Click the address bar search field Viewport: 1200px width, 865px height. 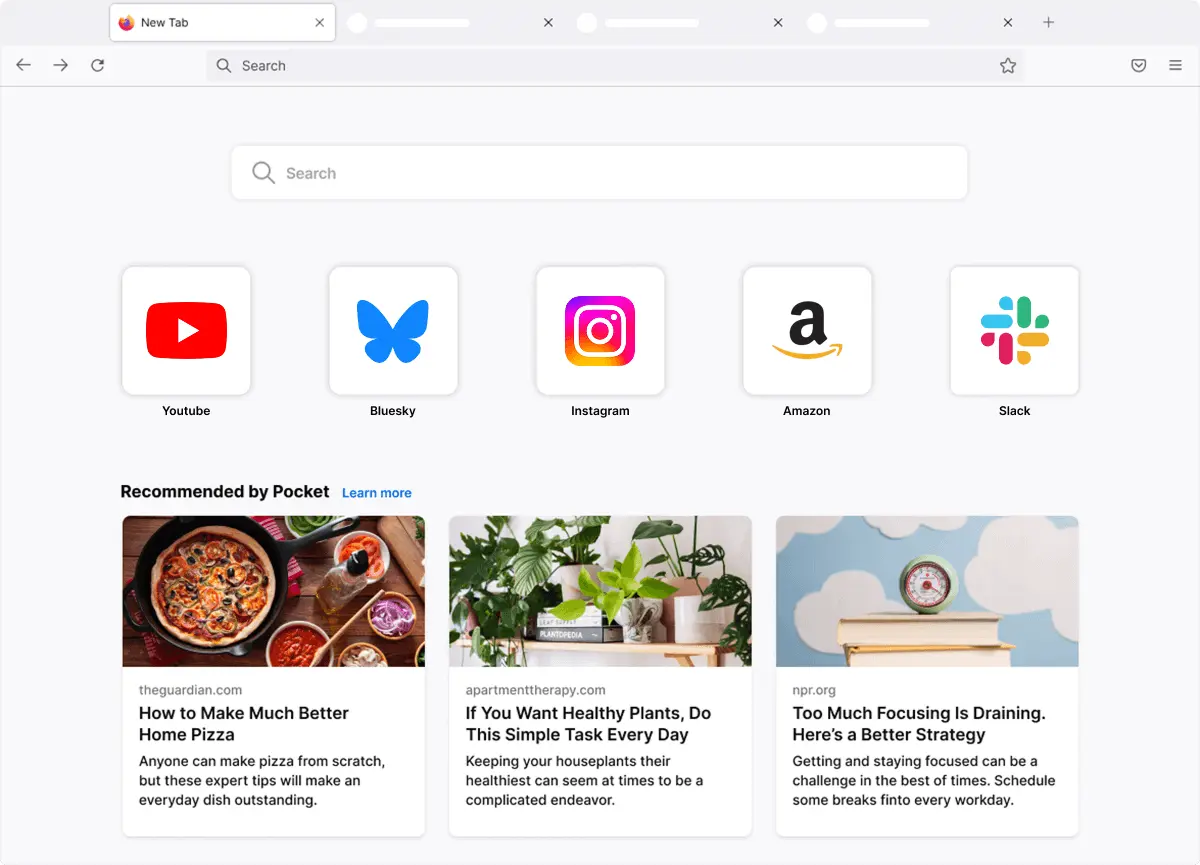click(600, 65)
